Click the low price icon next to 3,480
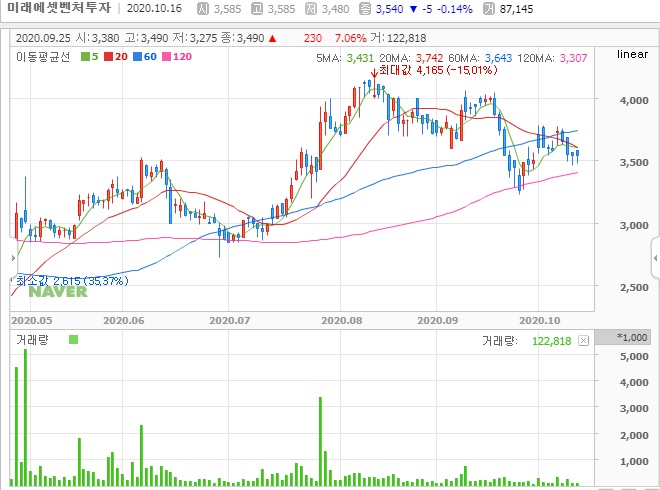Image resolution: width=660 pixels, height=490 pixels. click(311, 9)
